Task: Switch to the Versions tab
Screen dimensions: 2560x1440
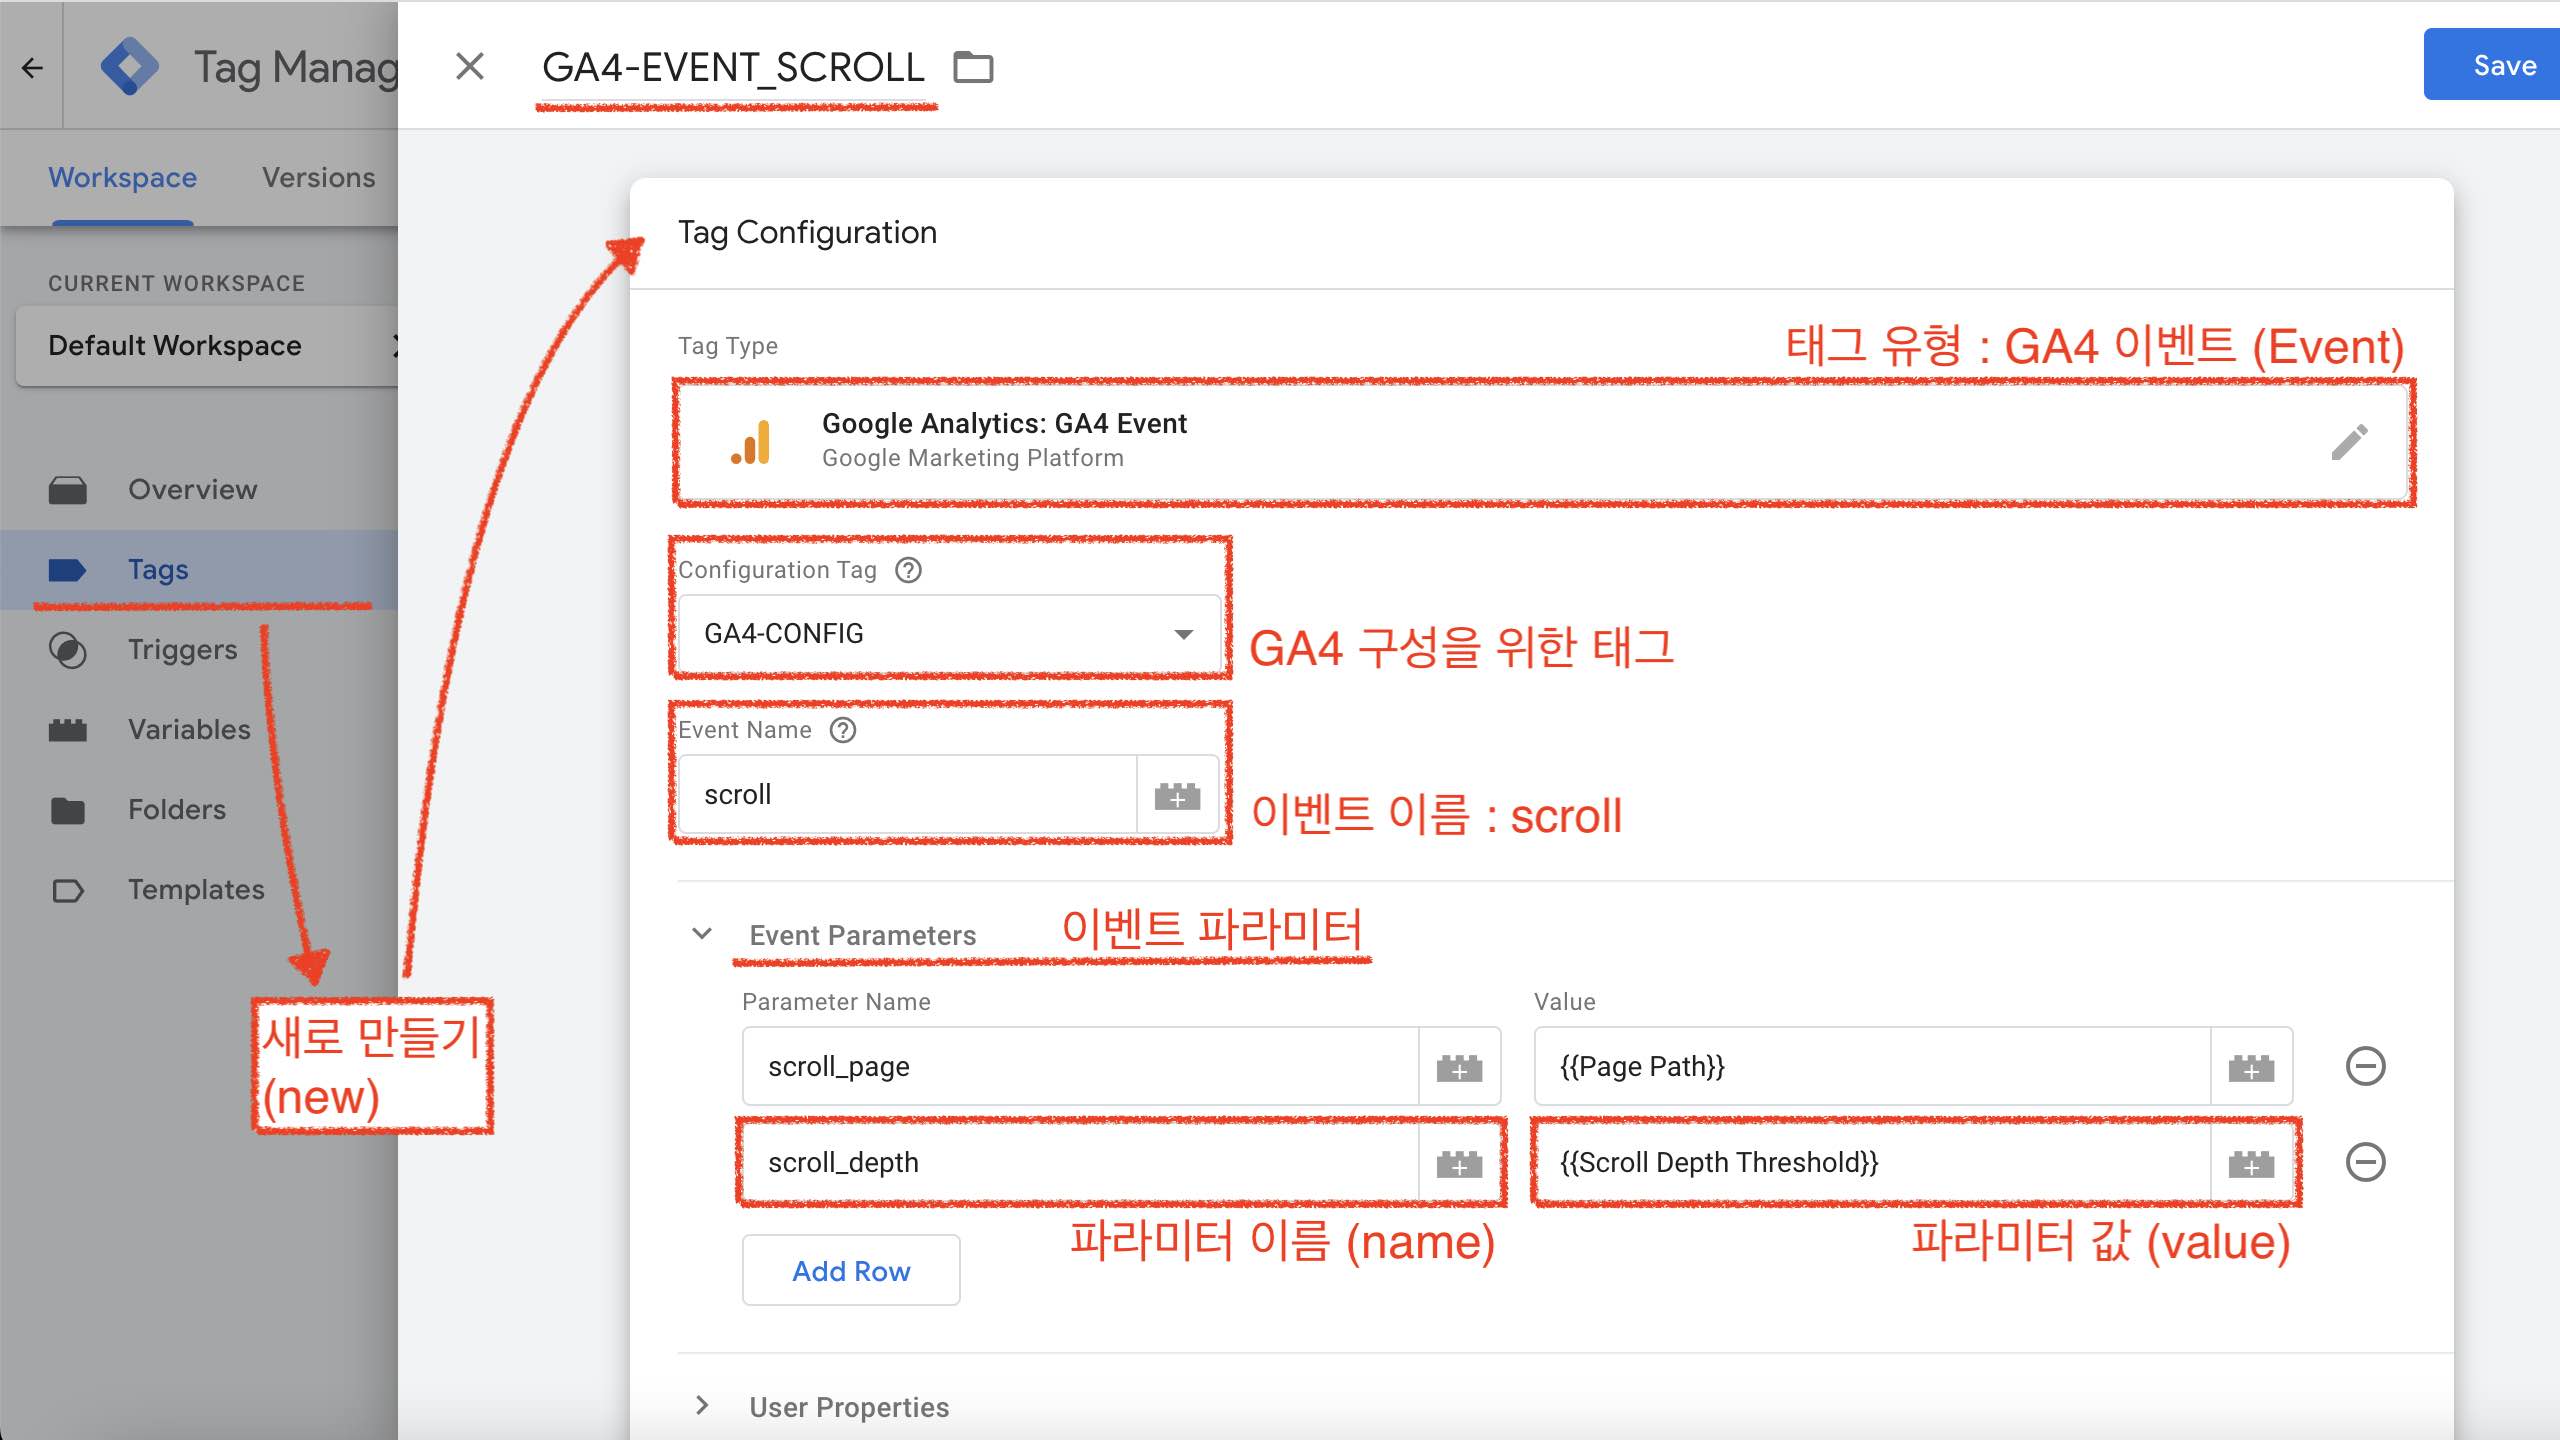Action: [318, 177]
